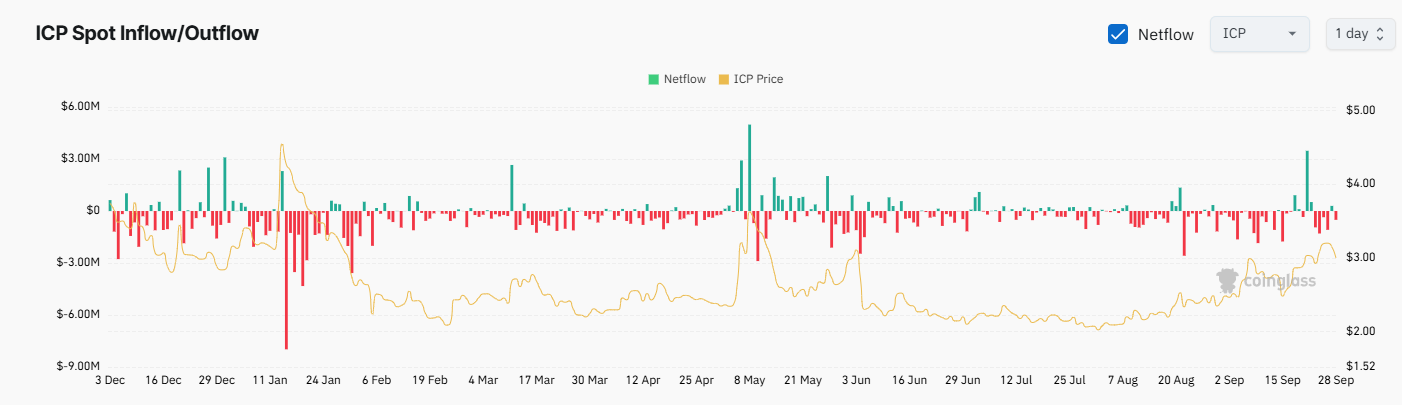Click the 3 Dec date label

[110, 381]
